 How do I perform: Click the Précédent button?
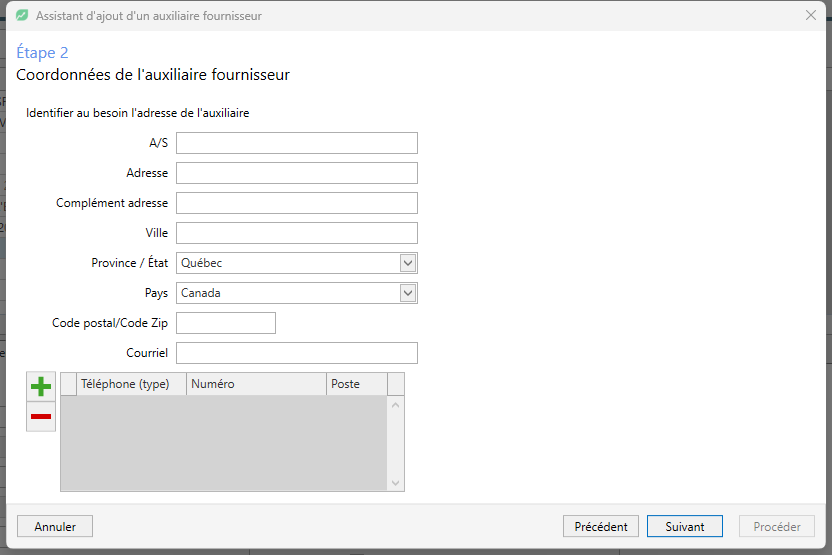[x=601, y=526]
